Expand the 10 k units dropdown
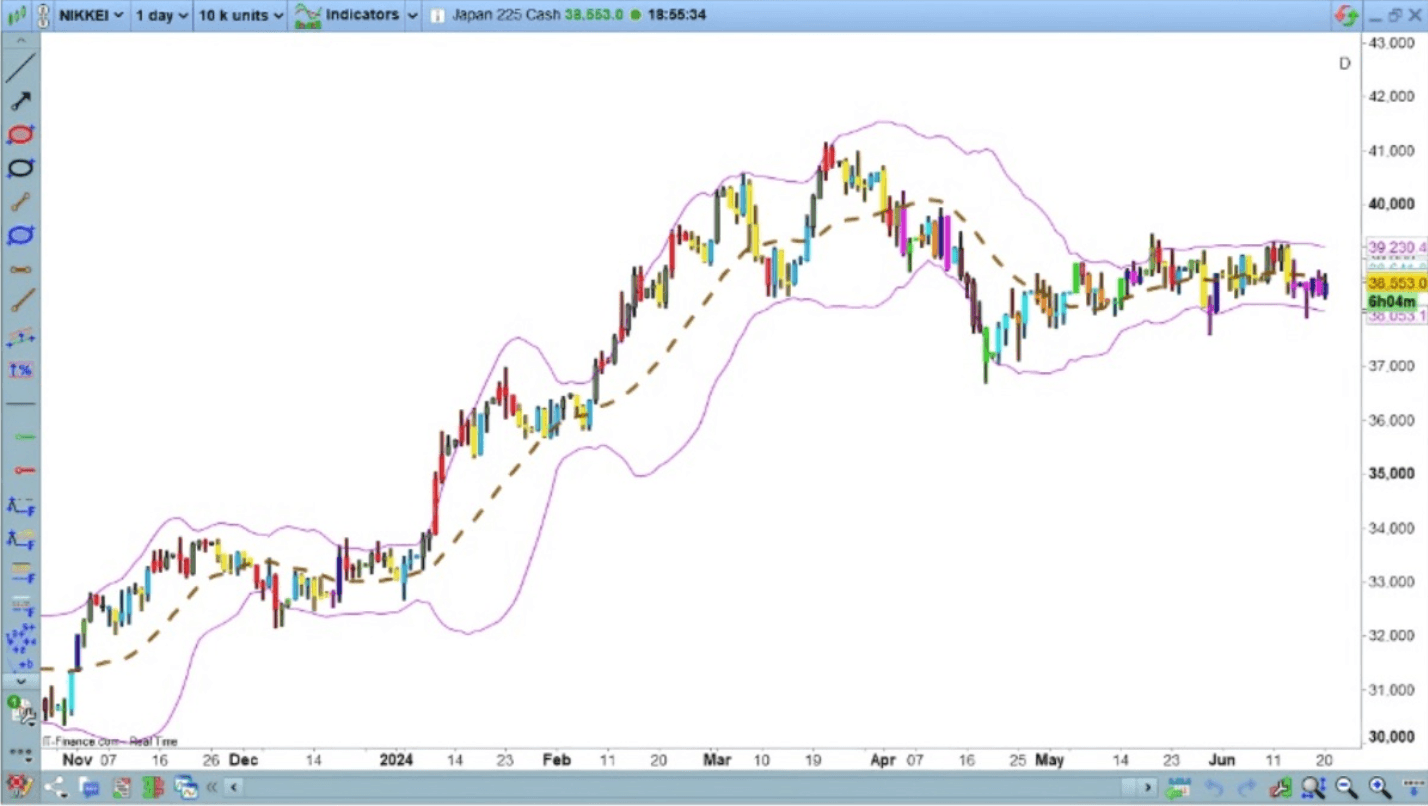 click(x=238, y=15)
